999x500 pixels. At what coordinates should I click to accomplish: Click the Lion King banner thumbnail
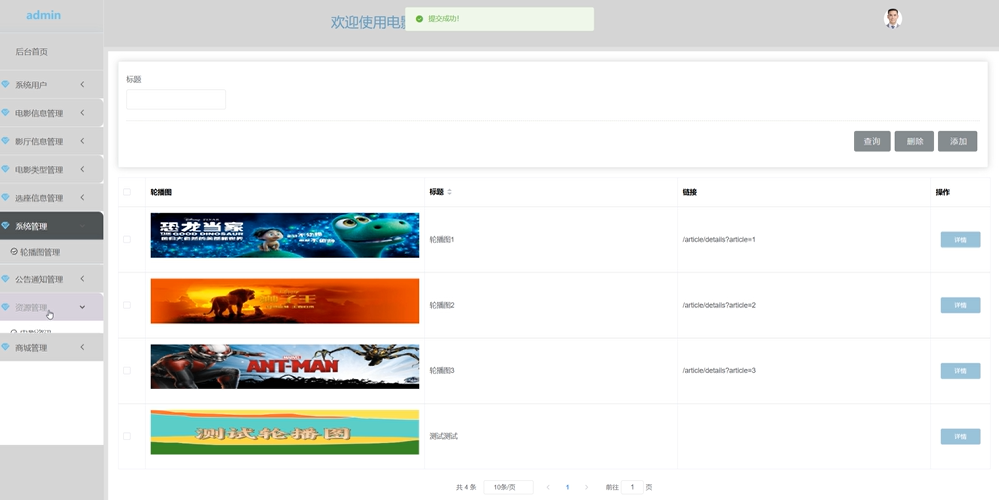click(x=285, y=301)
